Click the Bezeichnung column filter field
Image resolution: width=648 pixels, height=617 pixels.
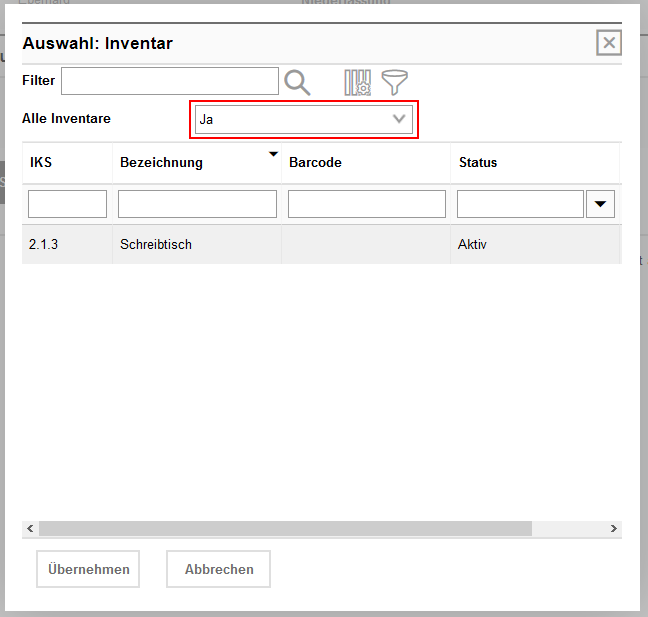pyautogui.click(x=197, y=204)
